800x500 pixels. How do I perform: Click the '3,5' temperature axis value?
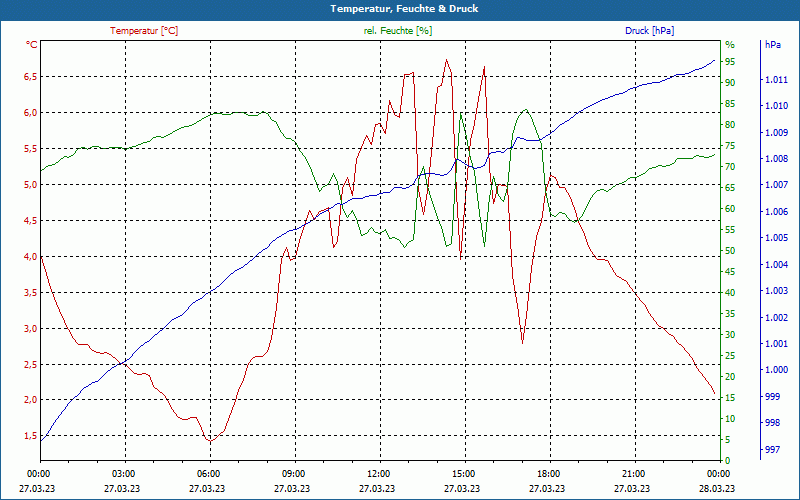(31, 293)
